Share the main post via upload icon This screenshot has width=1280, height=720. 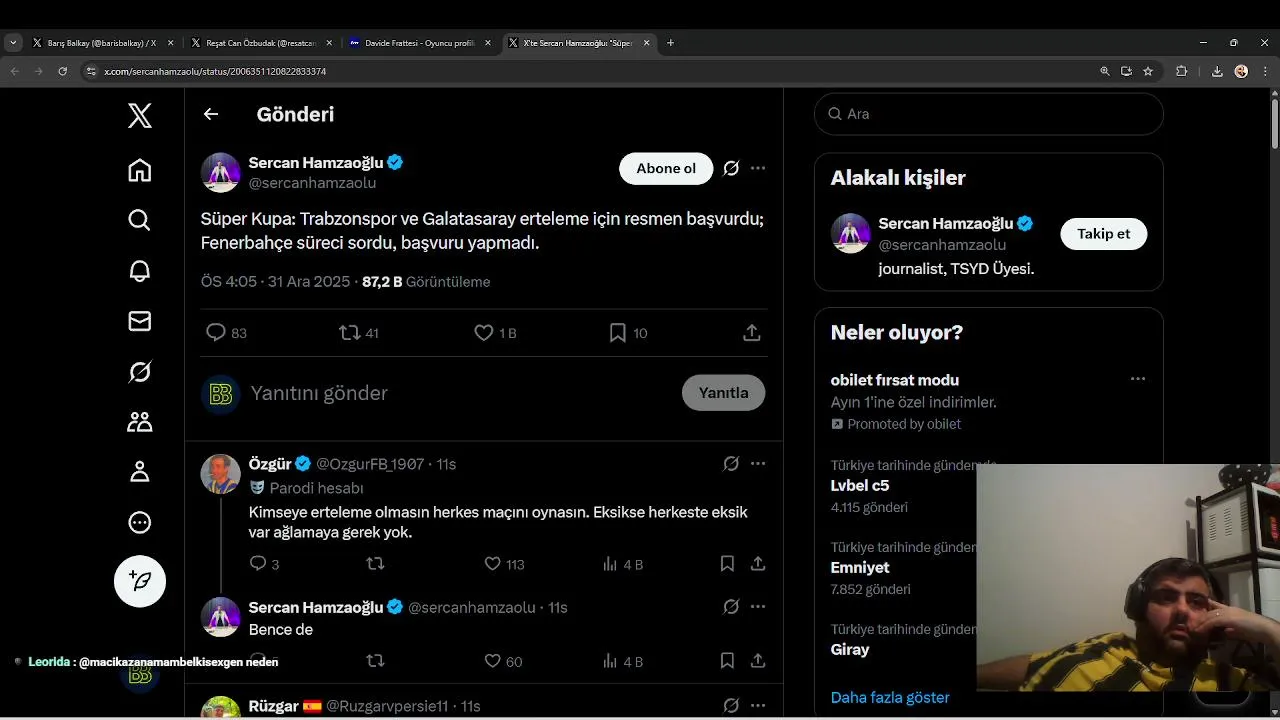coord(752,333)
